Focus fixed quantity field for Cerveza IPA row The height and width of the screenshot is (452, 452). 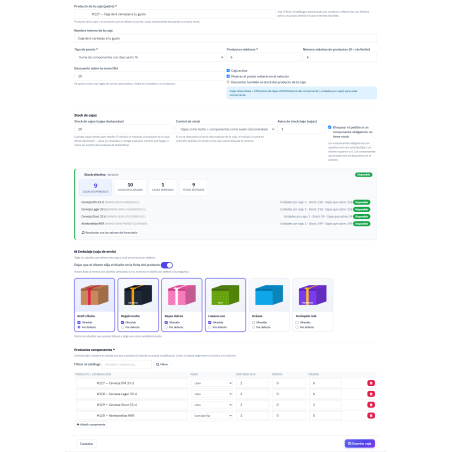click(x=252, y=383)
